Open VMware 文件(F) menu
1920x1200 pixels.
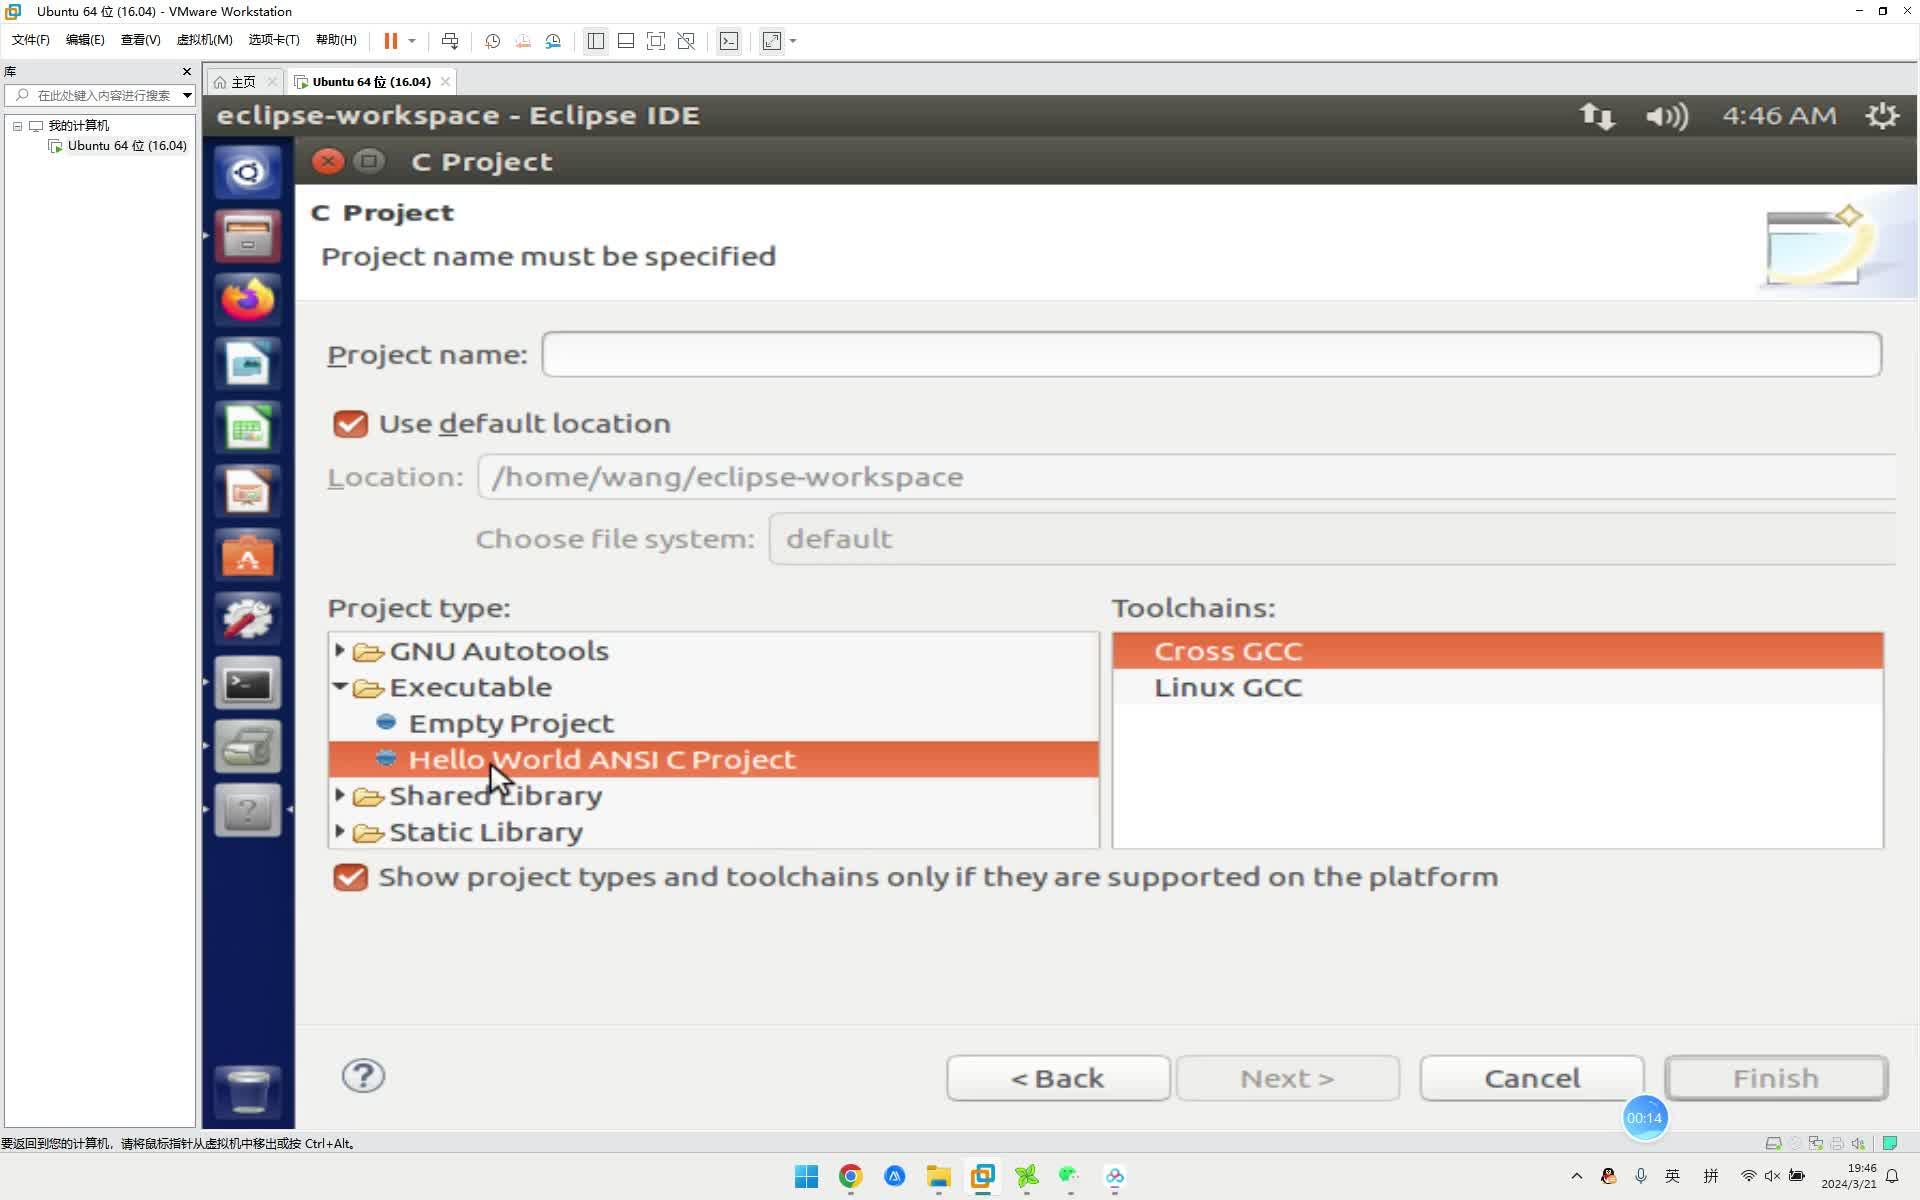click(30, 40)
